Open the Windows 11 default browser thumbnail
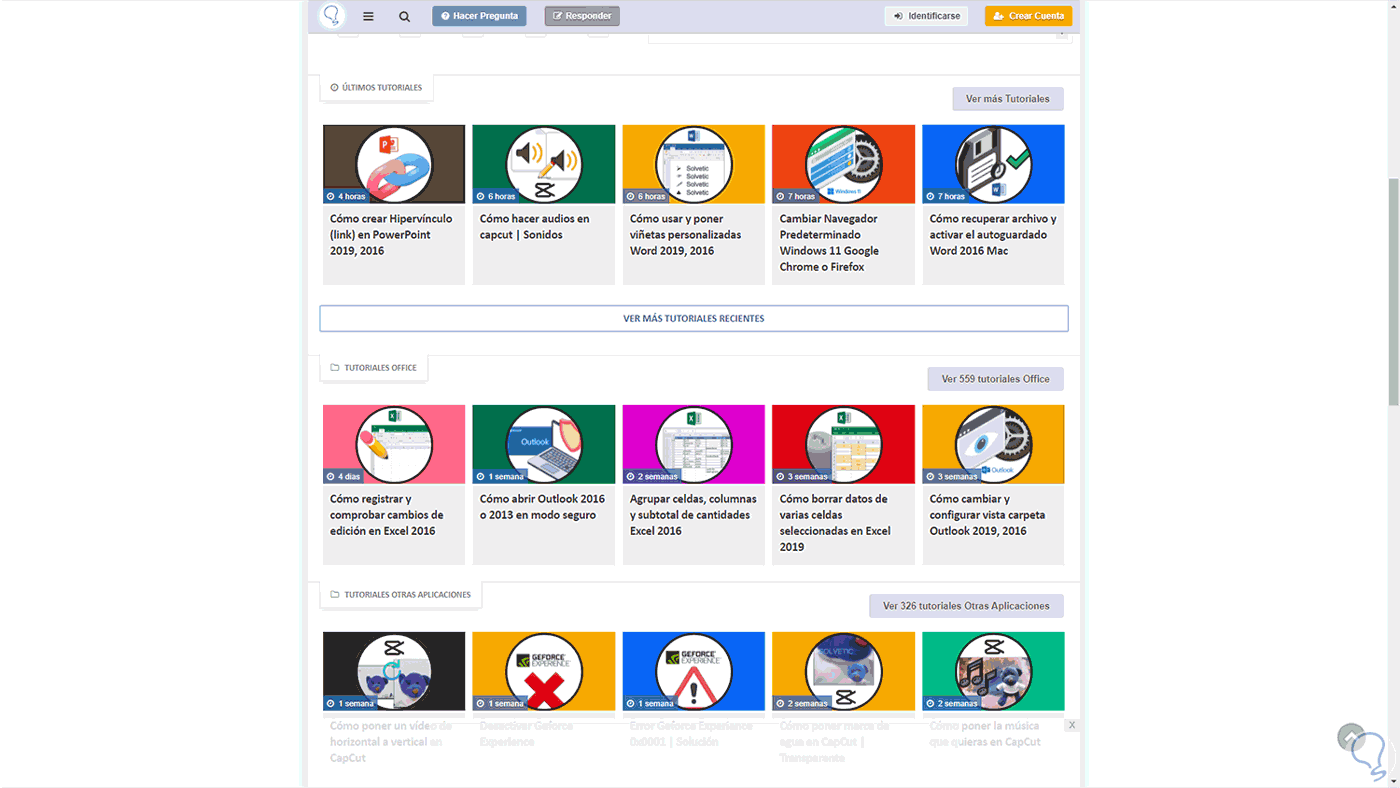This screenshot has width=1400, height=788. [843, 164]
